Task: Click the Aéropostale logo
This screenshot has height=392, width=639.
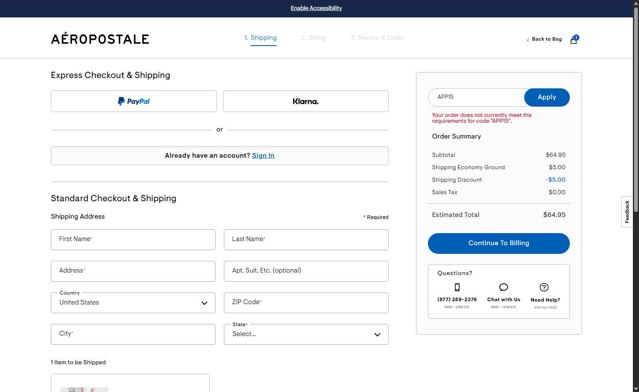Action: point(100,39)
